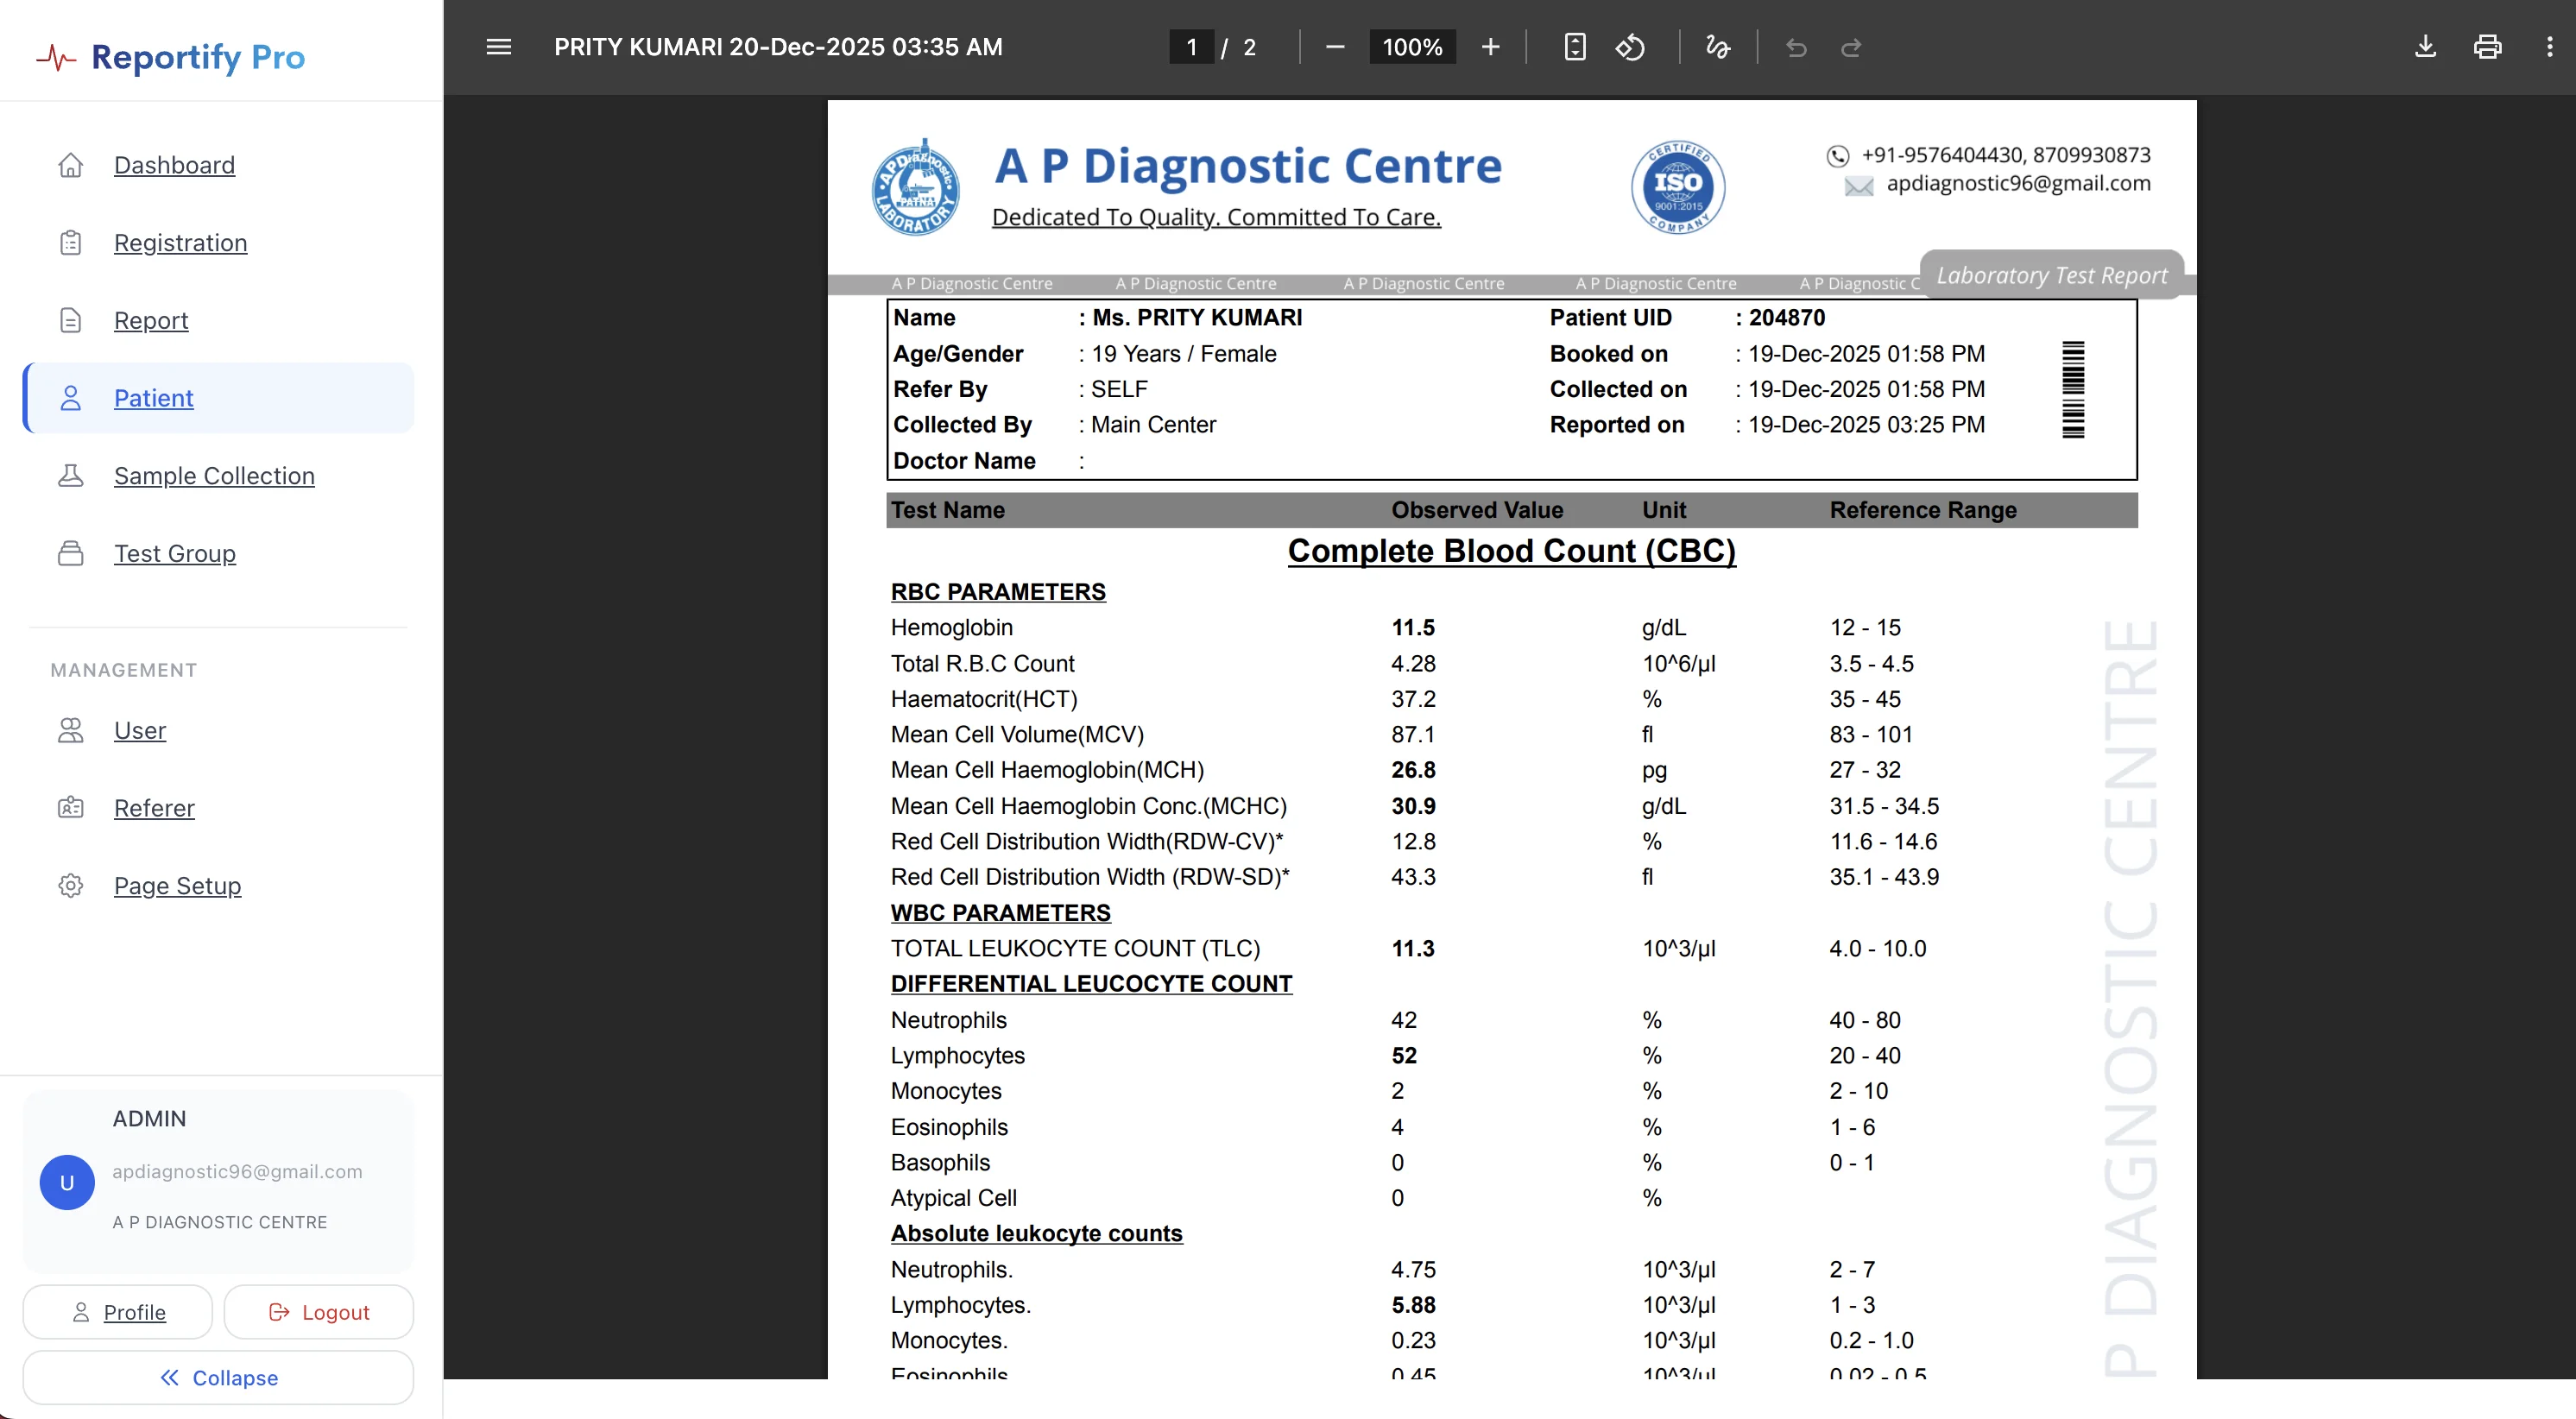
Task: Click the Dashboard home icon
Action: click(x=70, y=165)
